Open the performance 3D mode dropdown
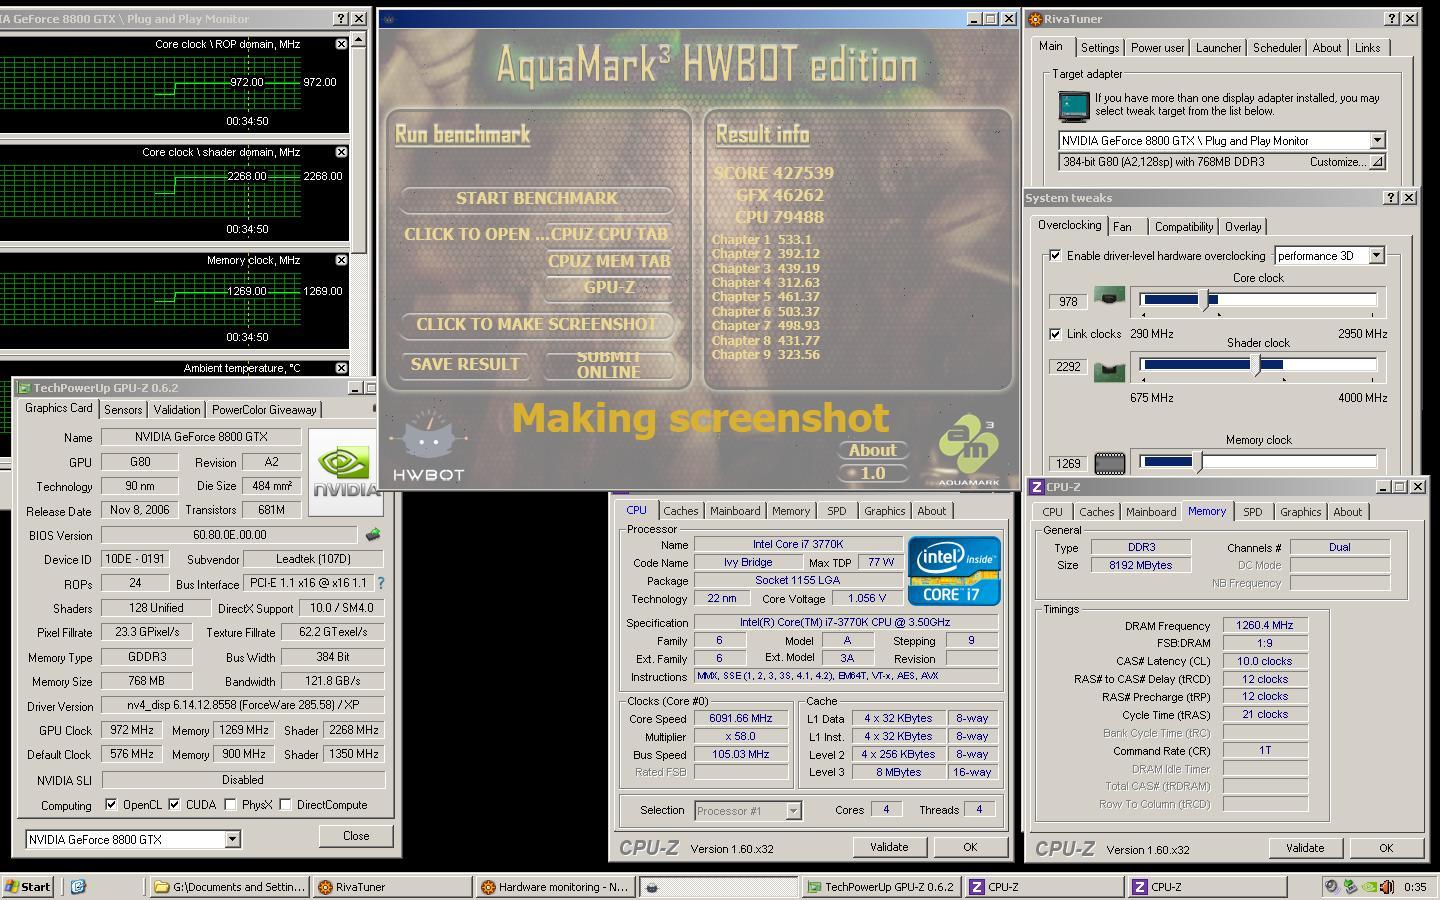This screenshot has width=1440, height=900. [1376, 256]
